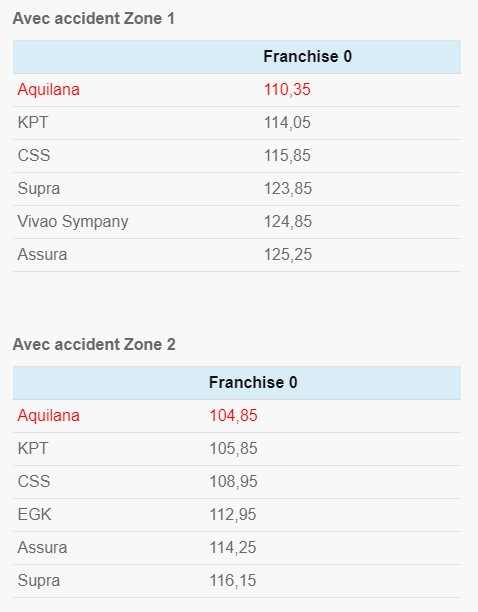Click the Franchise 0 header in Zone 2
The height and width of the screenshot is (612, 478).
pyautogui.click(x=253, y=382)
